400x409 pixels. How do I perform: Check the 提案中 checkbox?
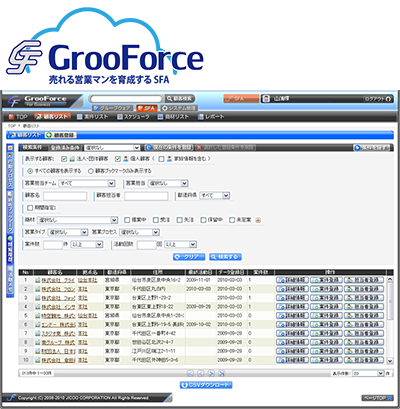pyautogui.click(x=127, y=220)
